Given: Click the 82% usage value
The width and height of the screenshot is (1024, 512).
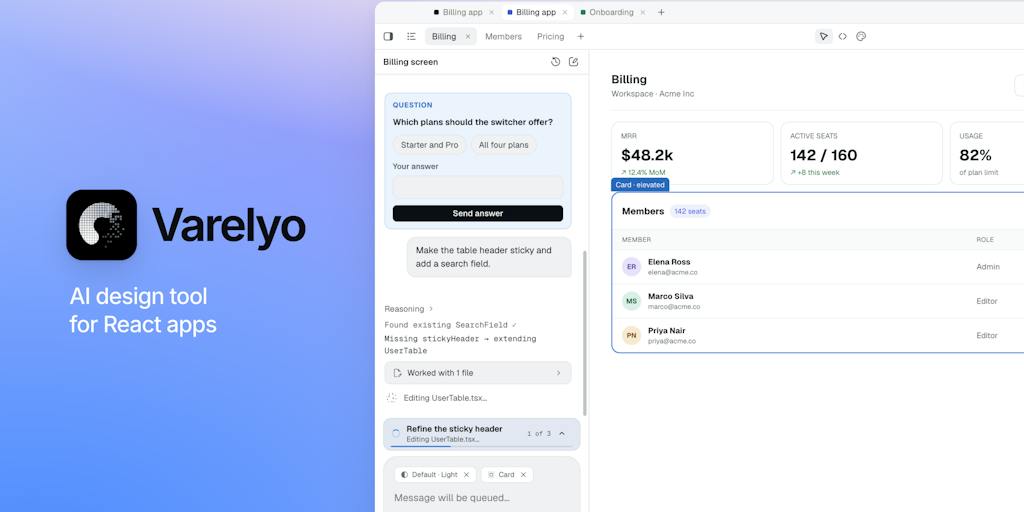Looking at the screenshot, I should [x=976, y=155].
